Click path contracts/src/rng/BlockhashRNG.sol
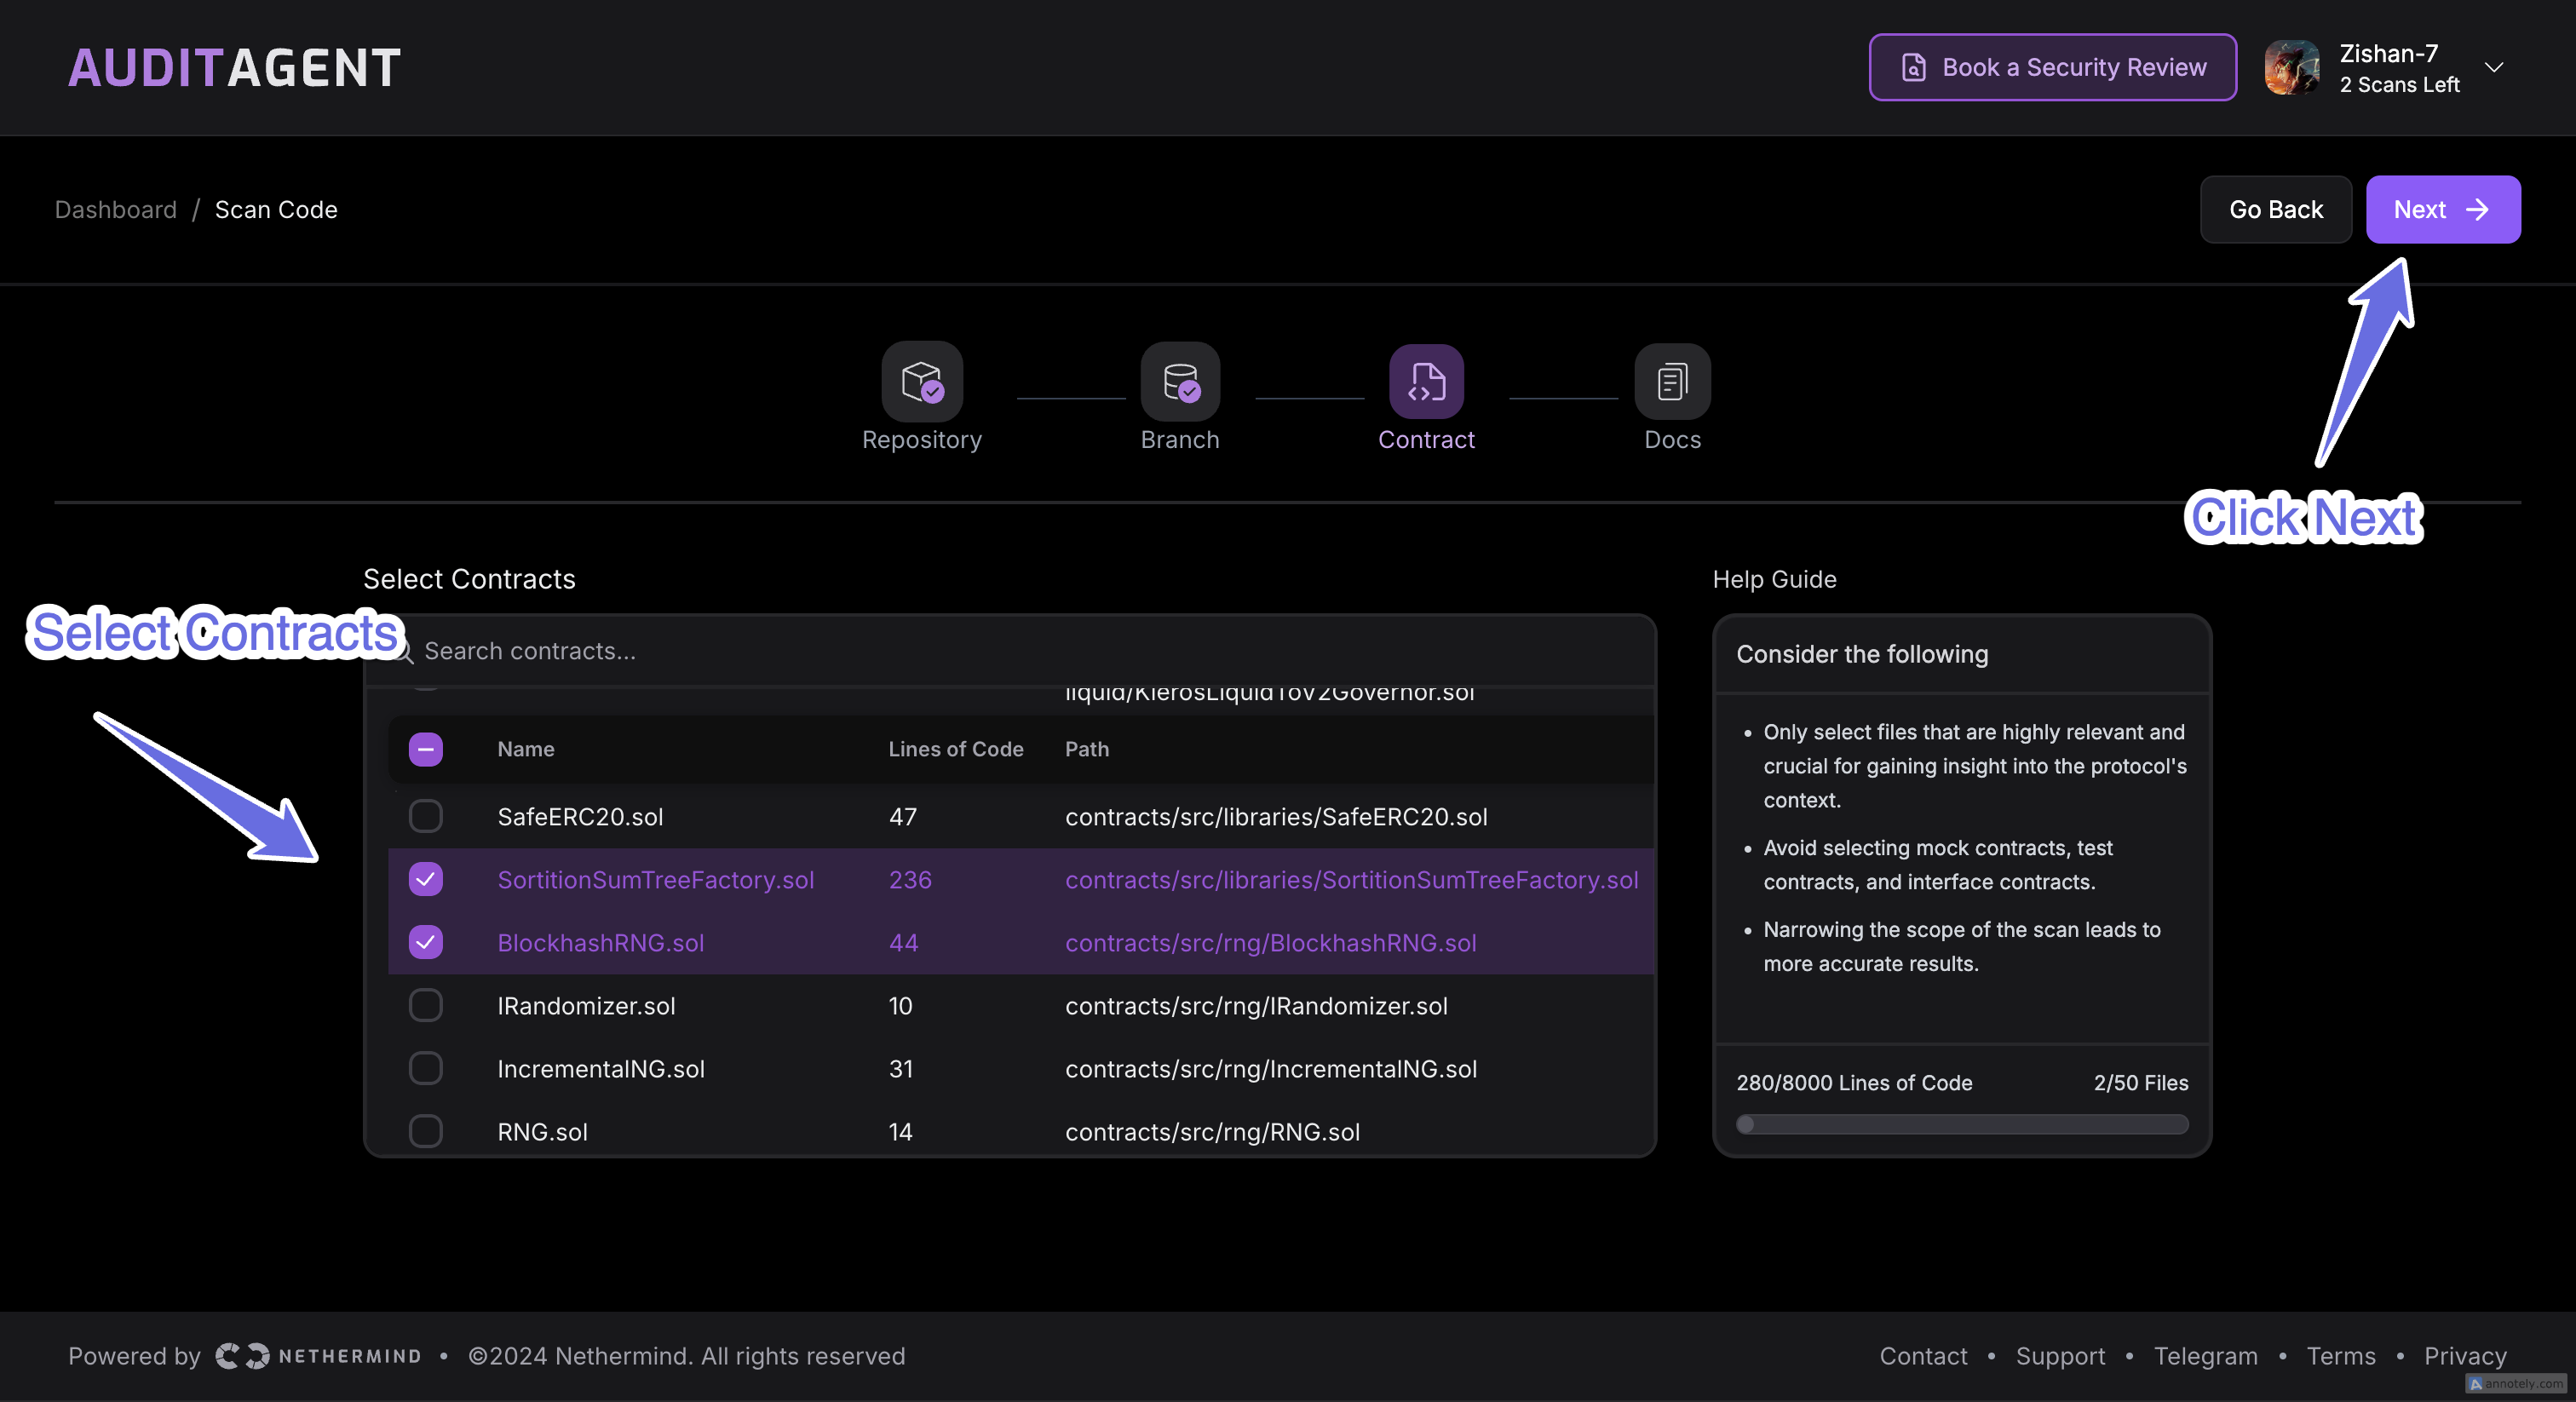Screen dimensions: 2576x1402 (x=1271, y=942)
